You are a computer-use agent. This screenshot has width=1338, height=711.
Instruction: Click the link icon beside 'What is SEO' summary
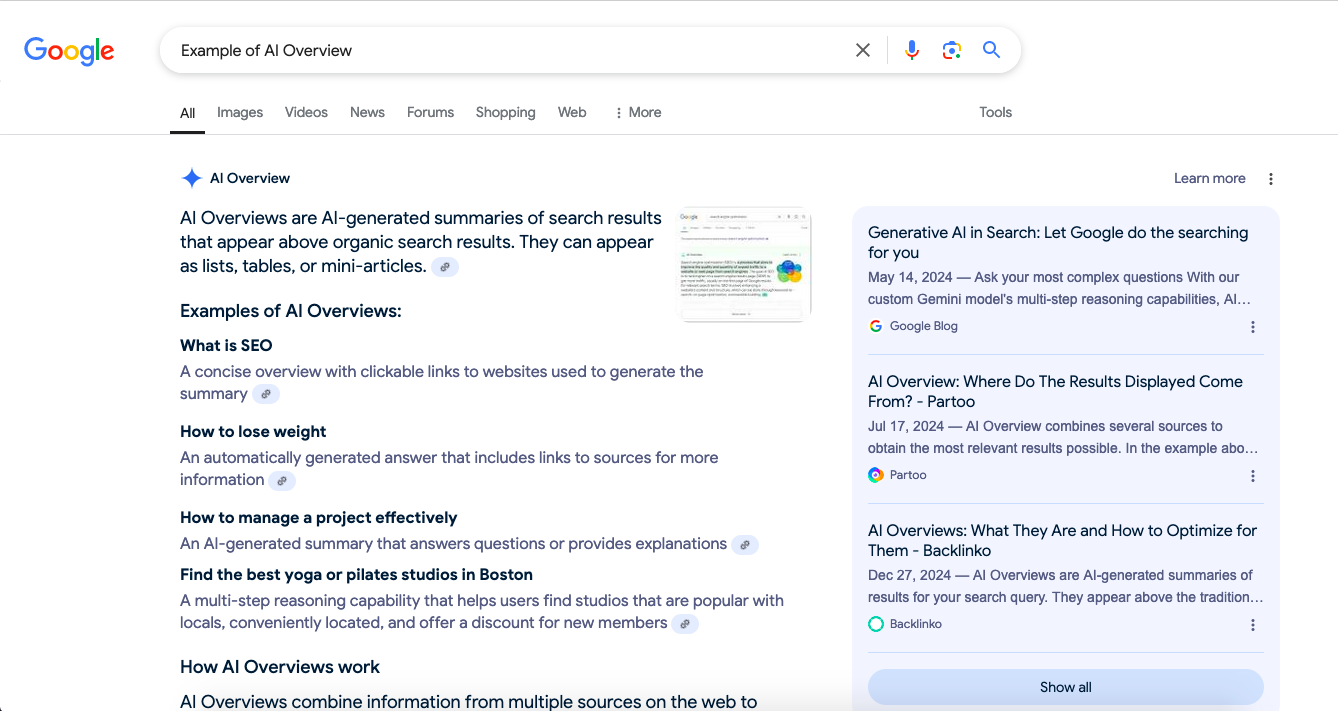266,394
